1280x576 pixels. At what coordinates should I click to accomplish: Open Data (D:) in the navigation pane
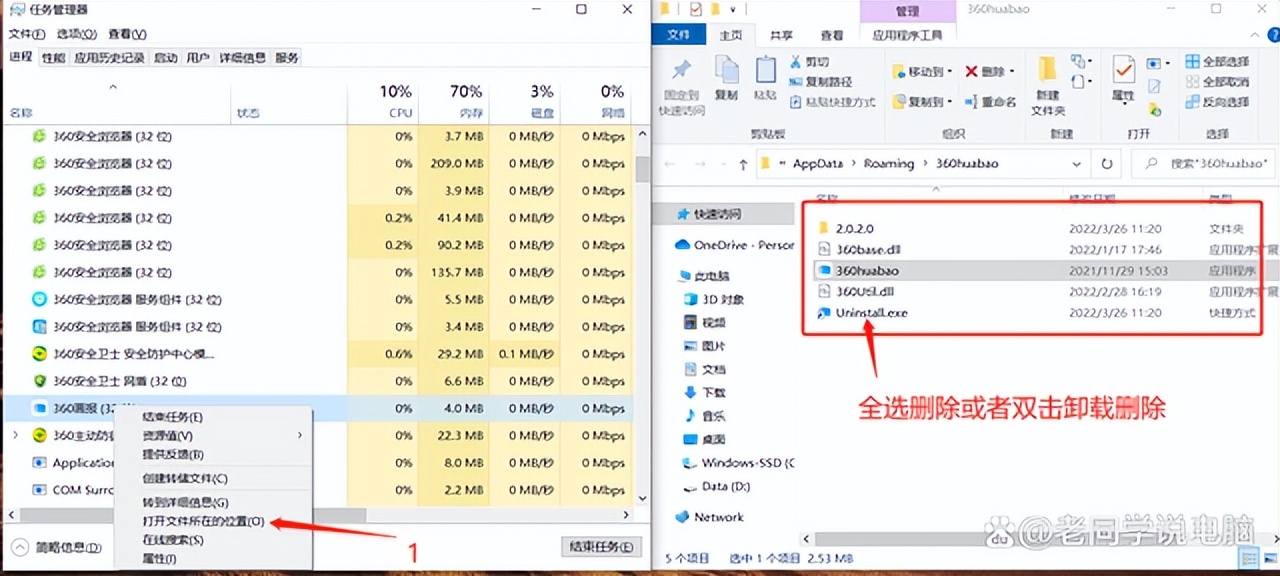coord(727,487)
